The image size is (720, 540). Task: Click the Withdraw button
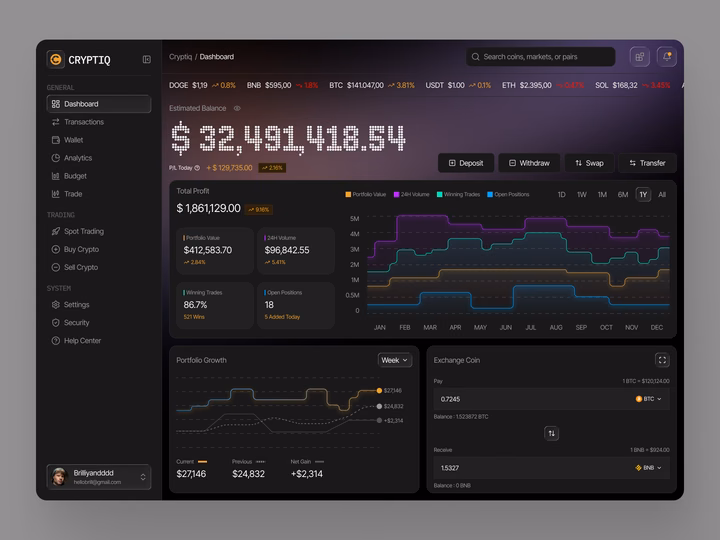[x=529, y=163]
